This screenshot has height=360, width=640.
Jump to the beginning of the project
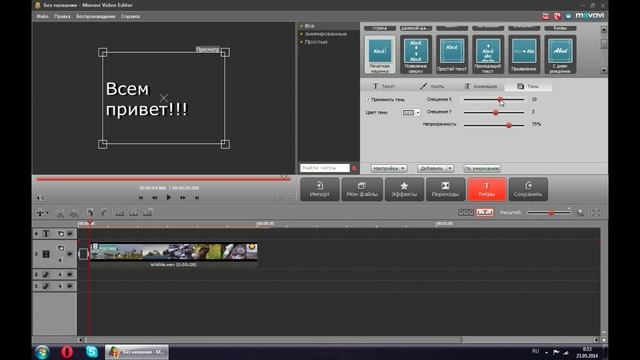pyautogui.click(x=141, y=198)
